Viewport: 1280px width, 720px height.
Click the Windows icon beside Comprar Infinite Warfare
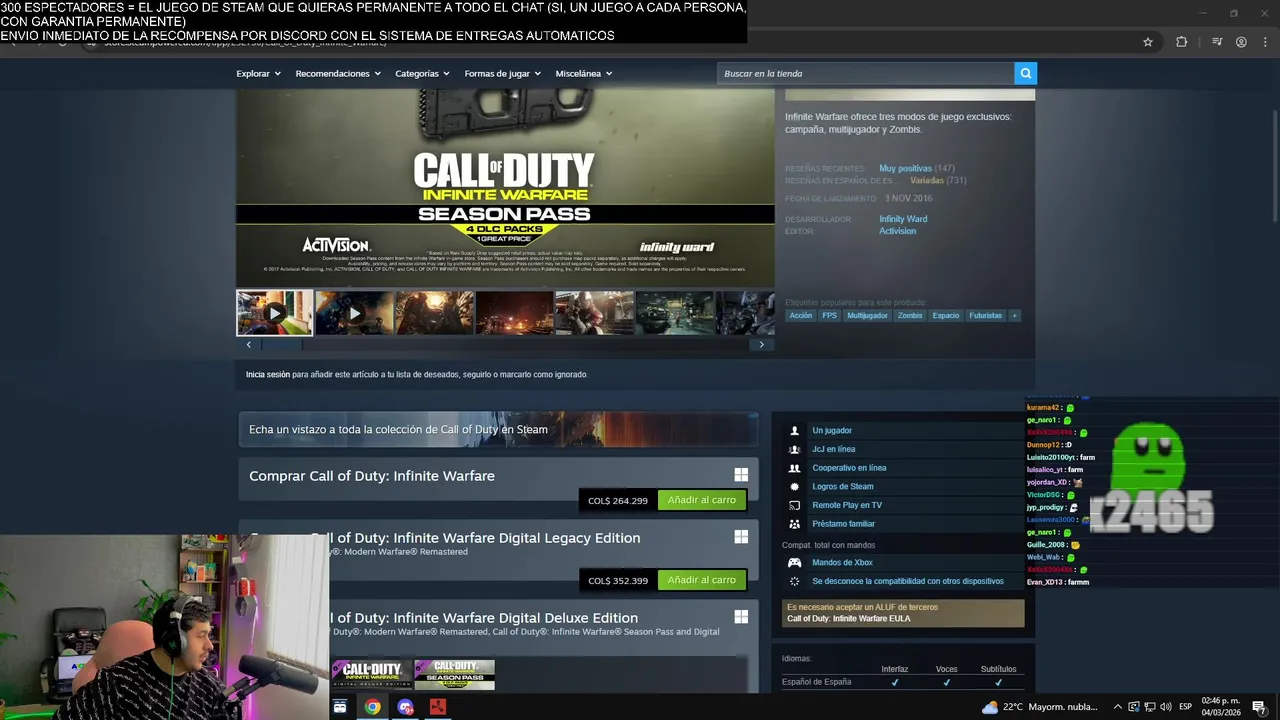tap(741, 475)
